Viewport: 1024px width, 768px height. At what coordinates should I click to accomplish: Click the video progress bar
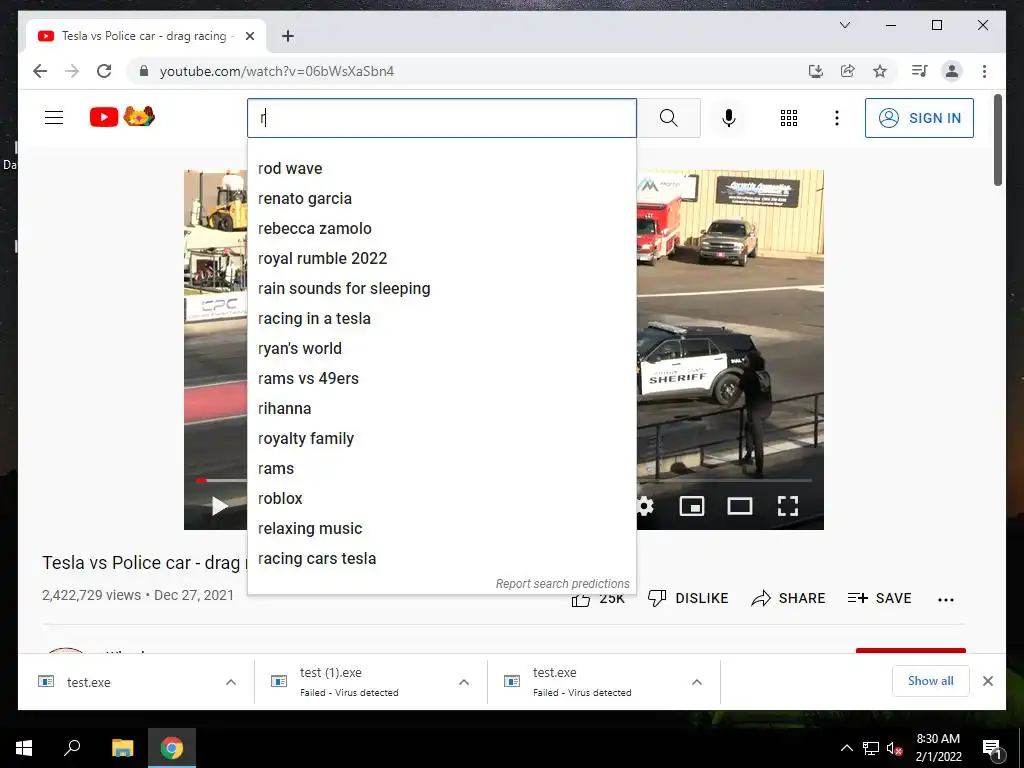725,481
